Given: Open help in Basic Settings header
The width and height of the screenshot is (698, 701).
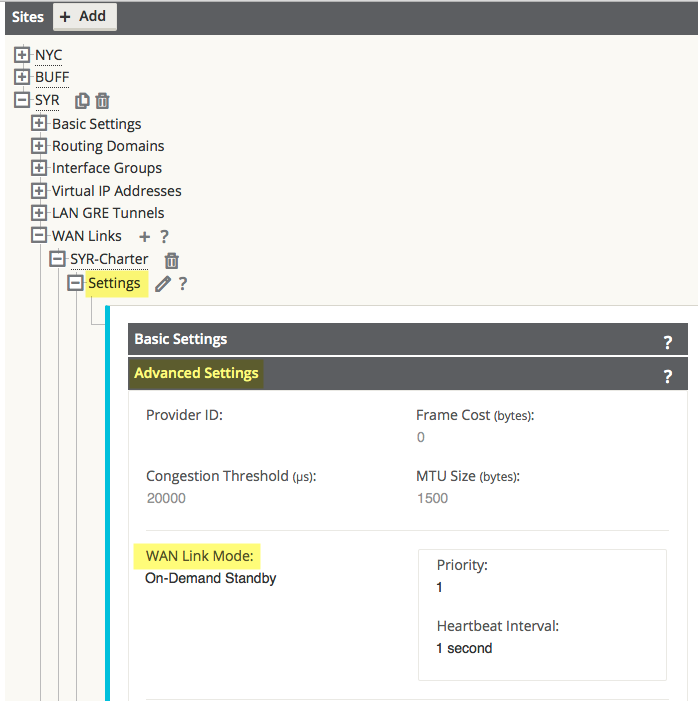Looking at the screenshot, I should click(668, 342).
